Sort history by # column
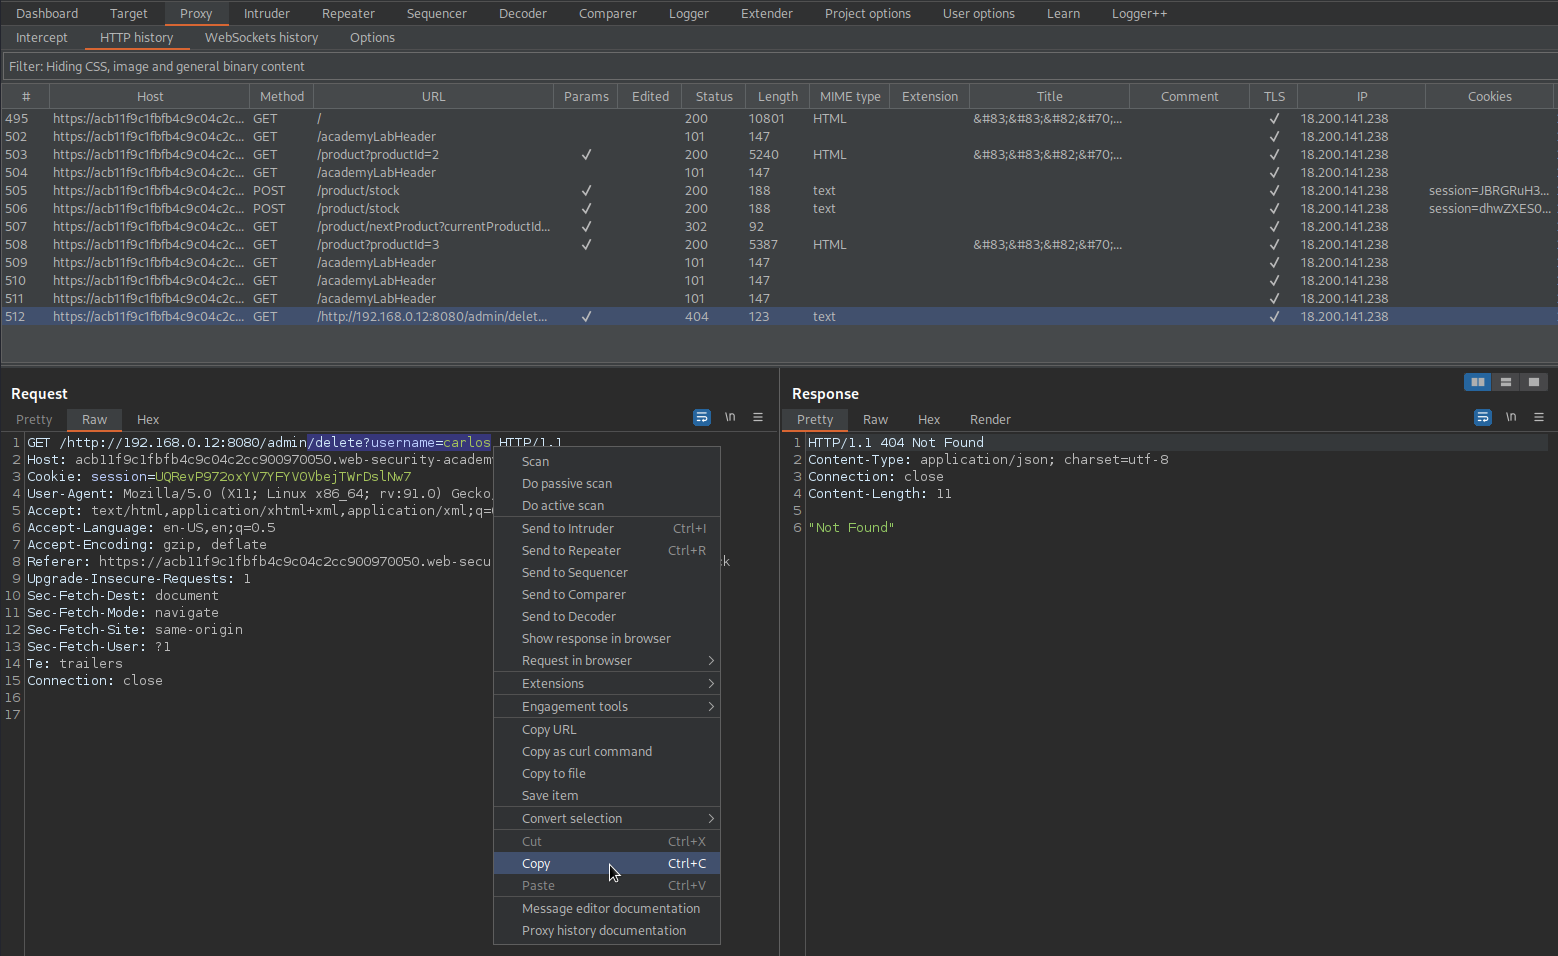The width and height of the screenshot is (1558, 956). tap(26, 96)
